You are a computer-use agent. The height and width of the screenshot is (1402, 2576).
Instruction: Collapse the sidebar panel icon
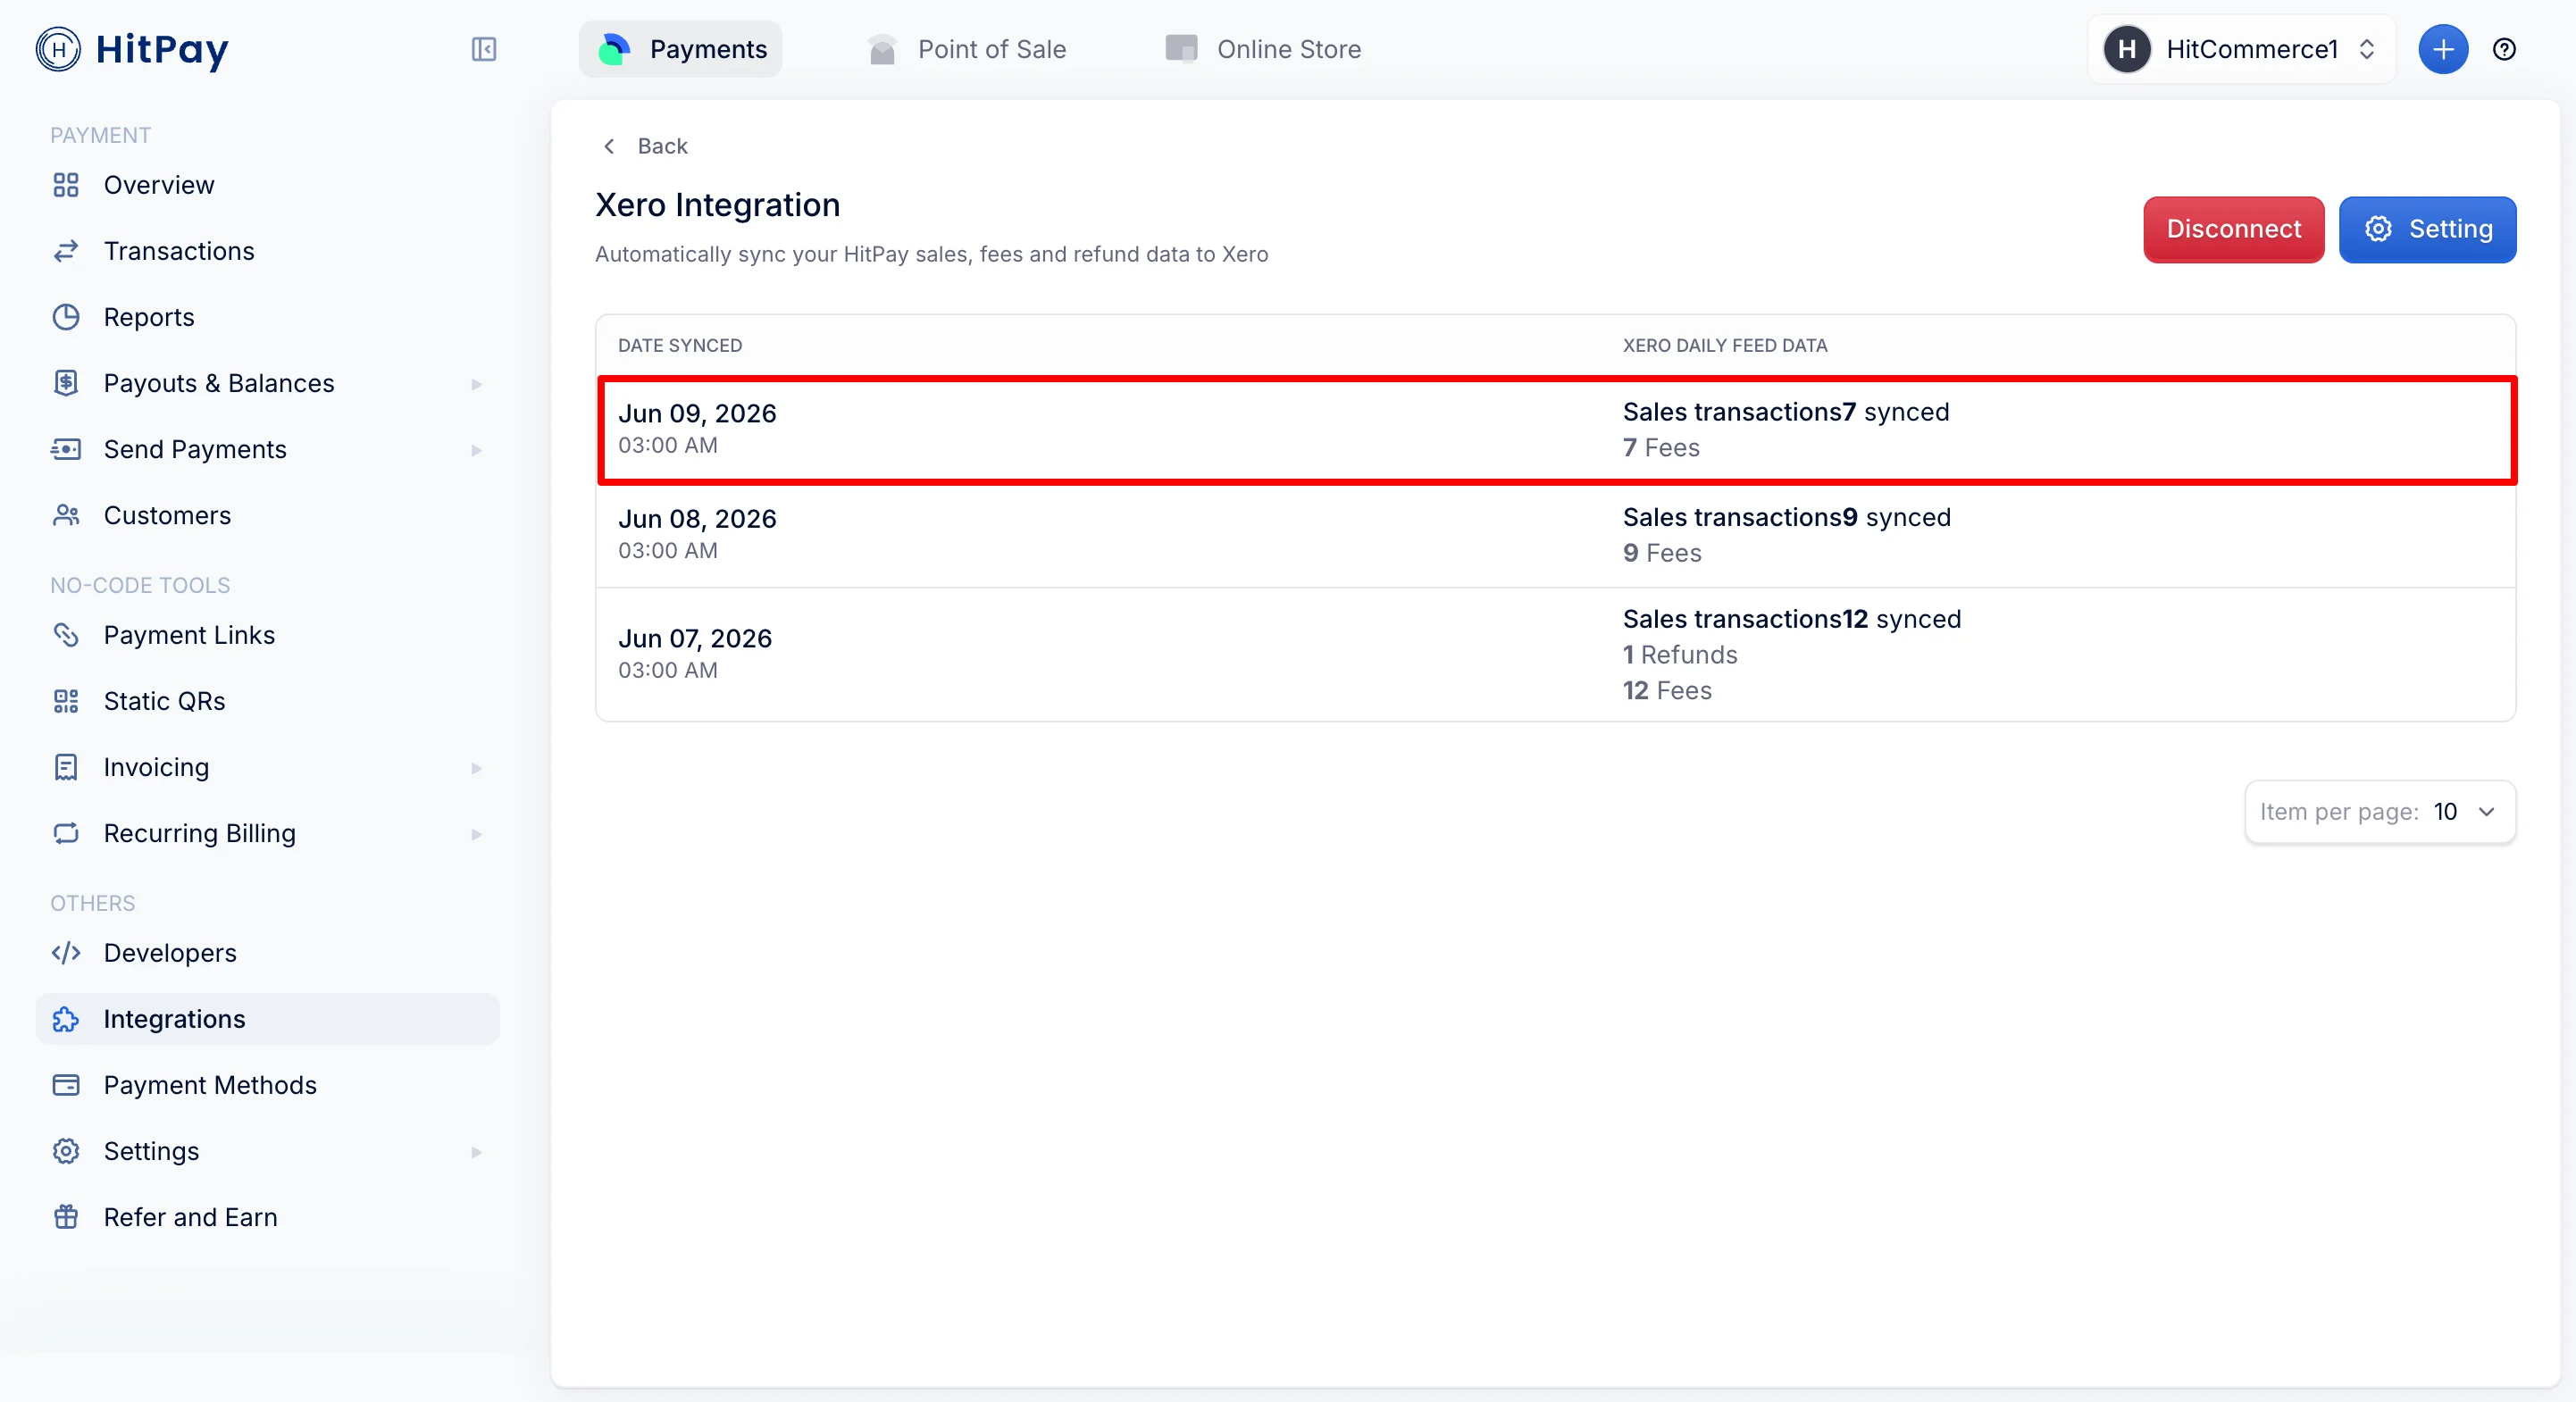pos(484,49)
